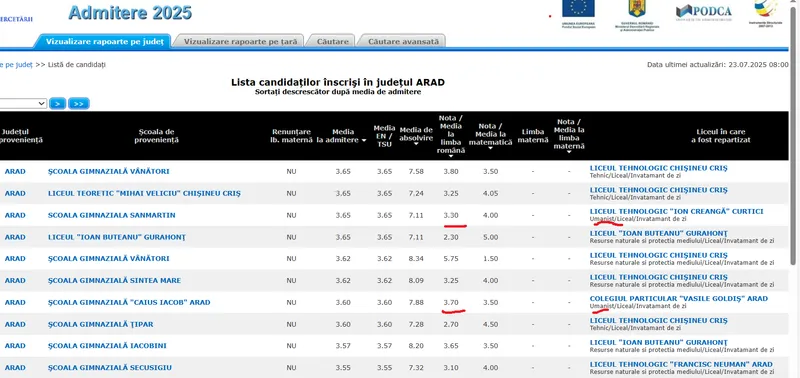
Task: Switch to Vizualizare rapoarte pe țară tab
Action: pos(240,41)
